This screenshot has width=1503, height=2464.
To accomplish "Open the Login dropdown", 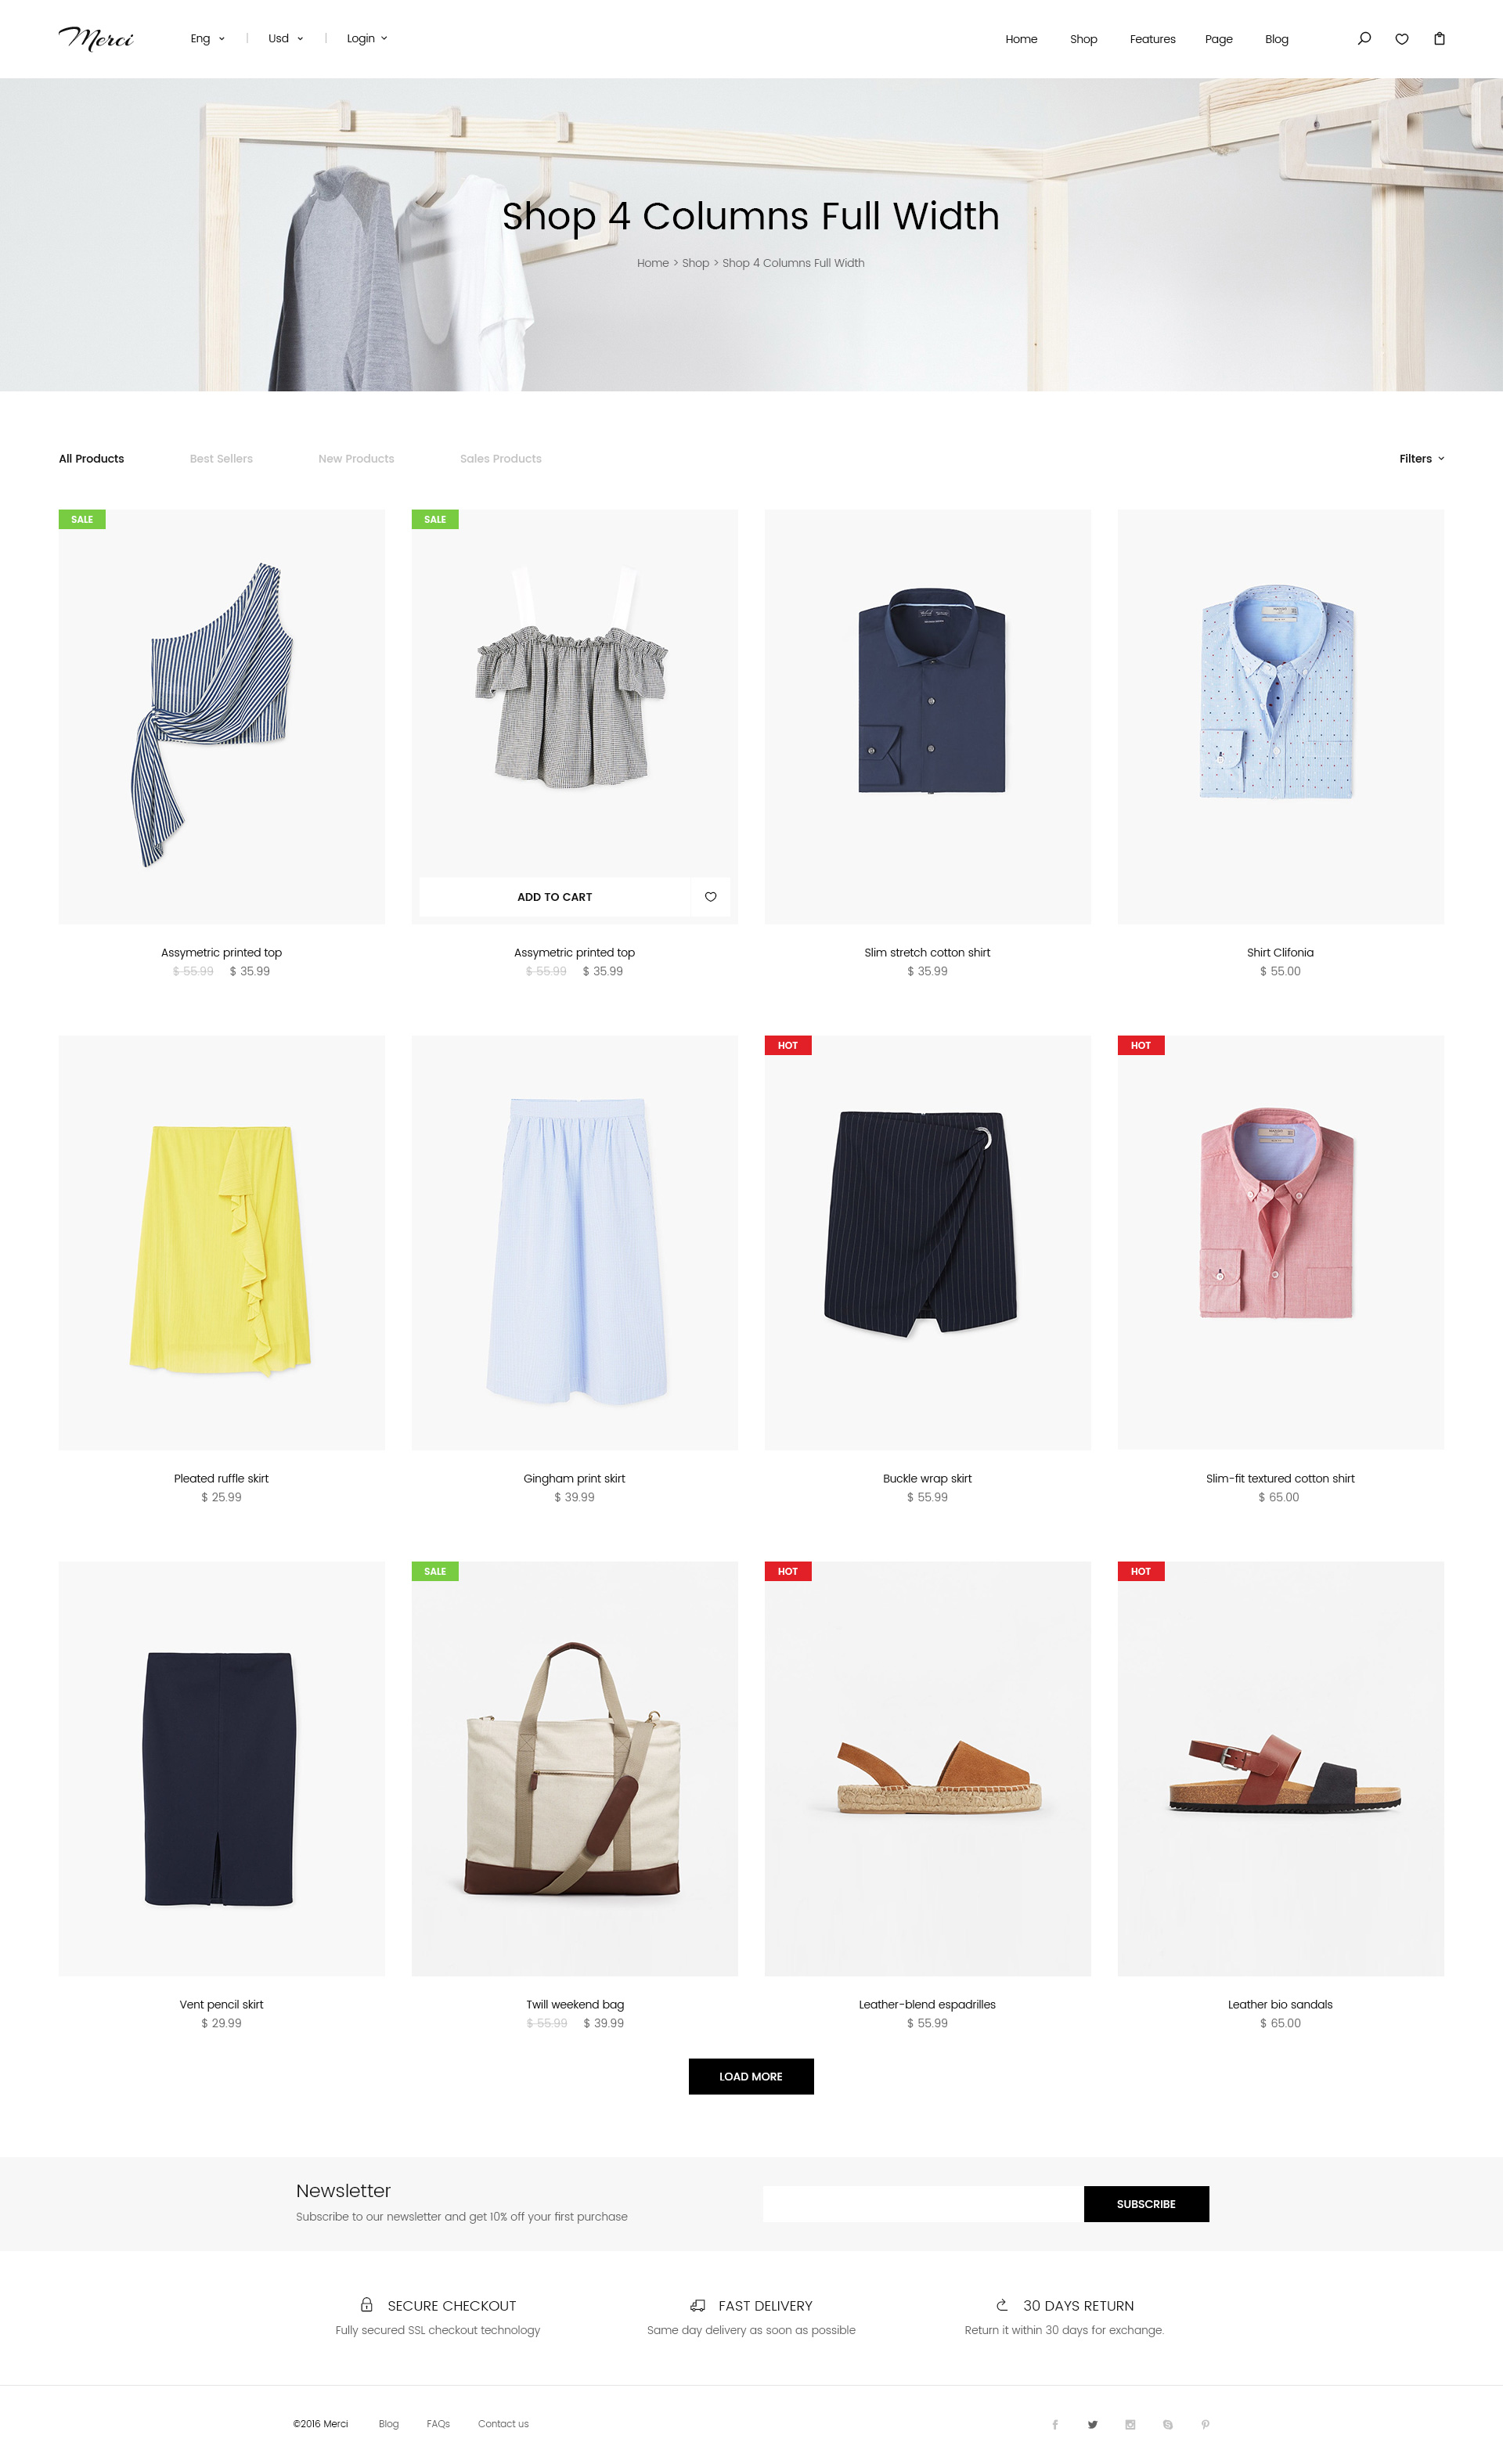I will pos(366,39).
